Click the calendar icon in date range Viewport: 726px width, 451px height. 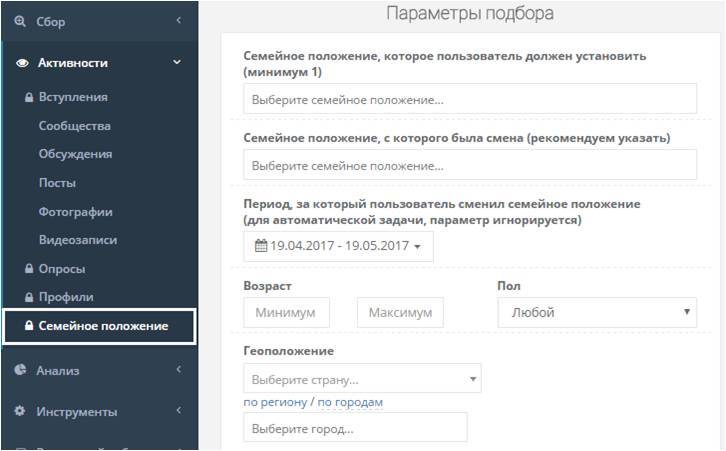point(261,246)
